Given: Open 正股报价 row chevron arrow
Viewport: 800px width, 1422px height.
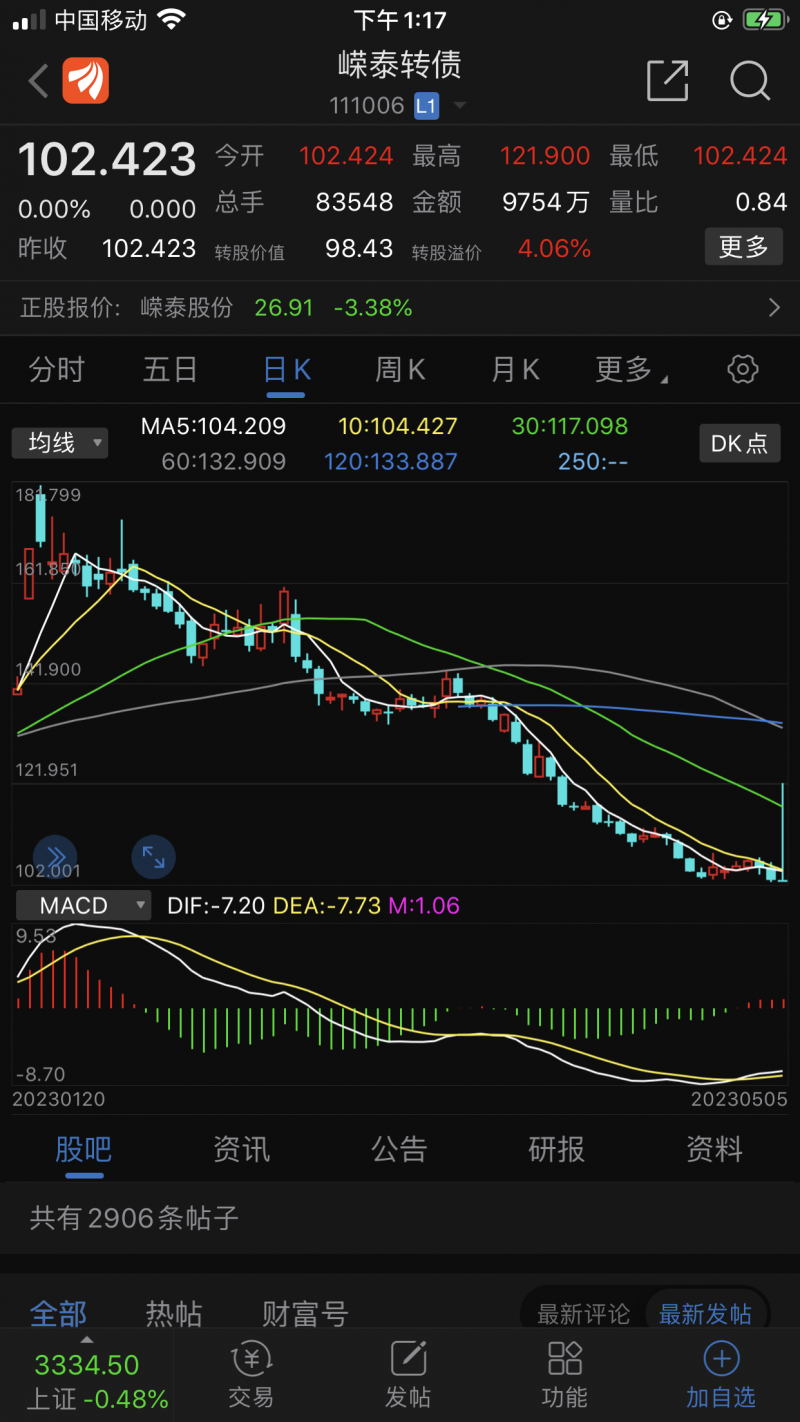Looking at the screenshot, I should [x=774, y=308].
